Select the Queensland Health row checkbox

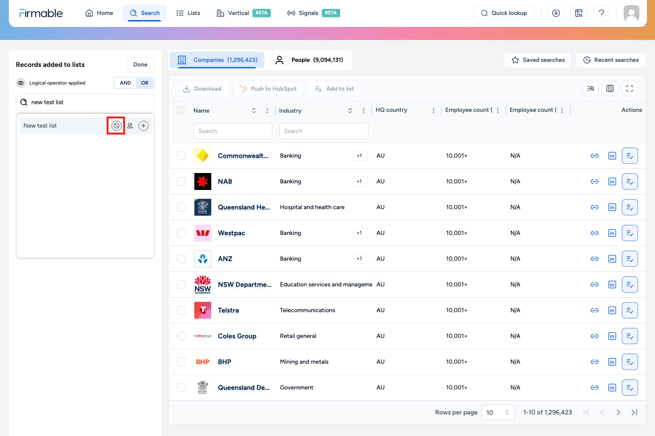[x=181, y=207]
